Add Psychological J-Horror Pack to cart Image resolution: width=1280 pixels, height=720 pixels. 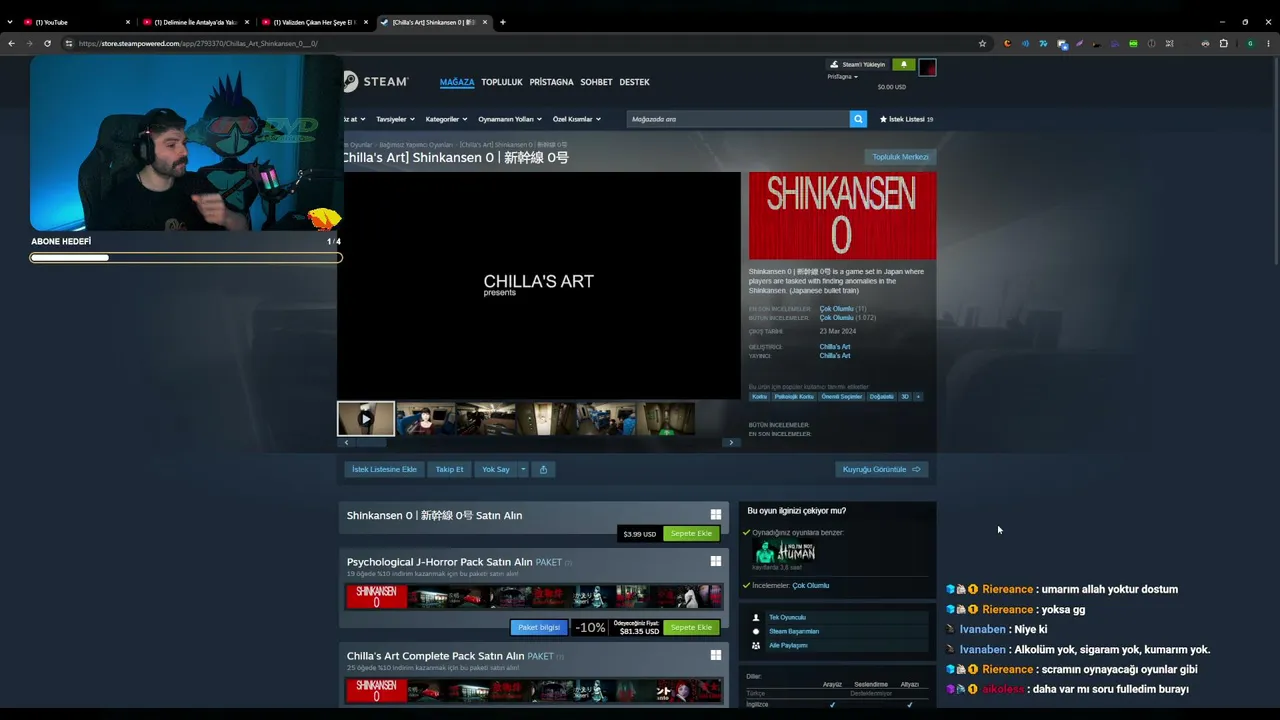point(691,627)
